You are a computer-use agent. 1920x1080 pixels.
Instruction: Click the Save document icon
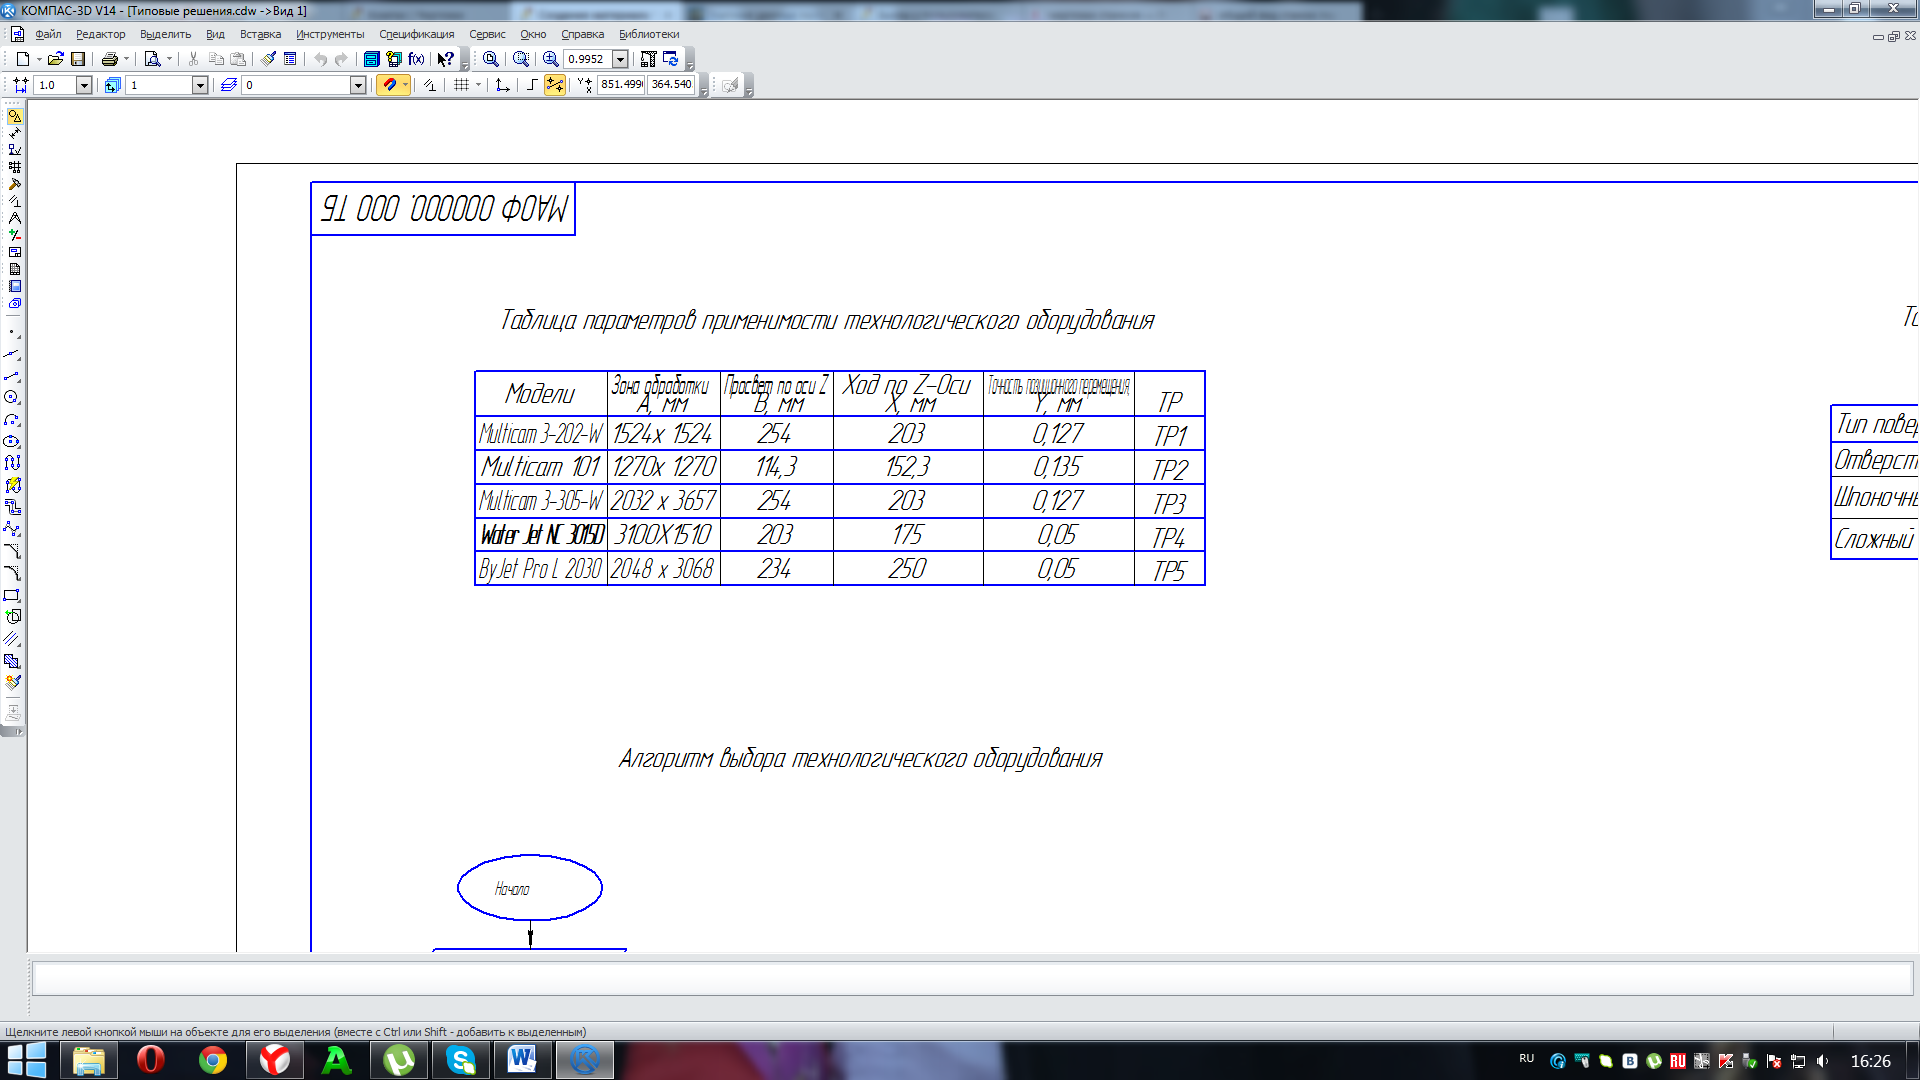click(x=78, y=59)
